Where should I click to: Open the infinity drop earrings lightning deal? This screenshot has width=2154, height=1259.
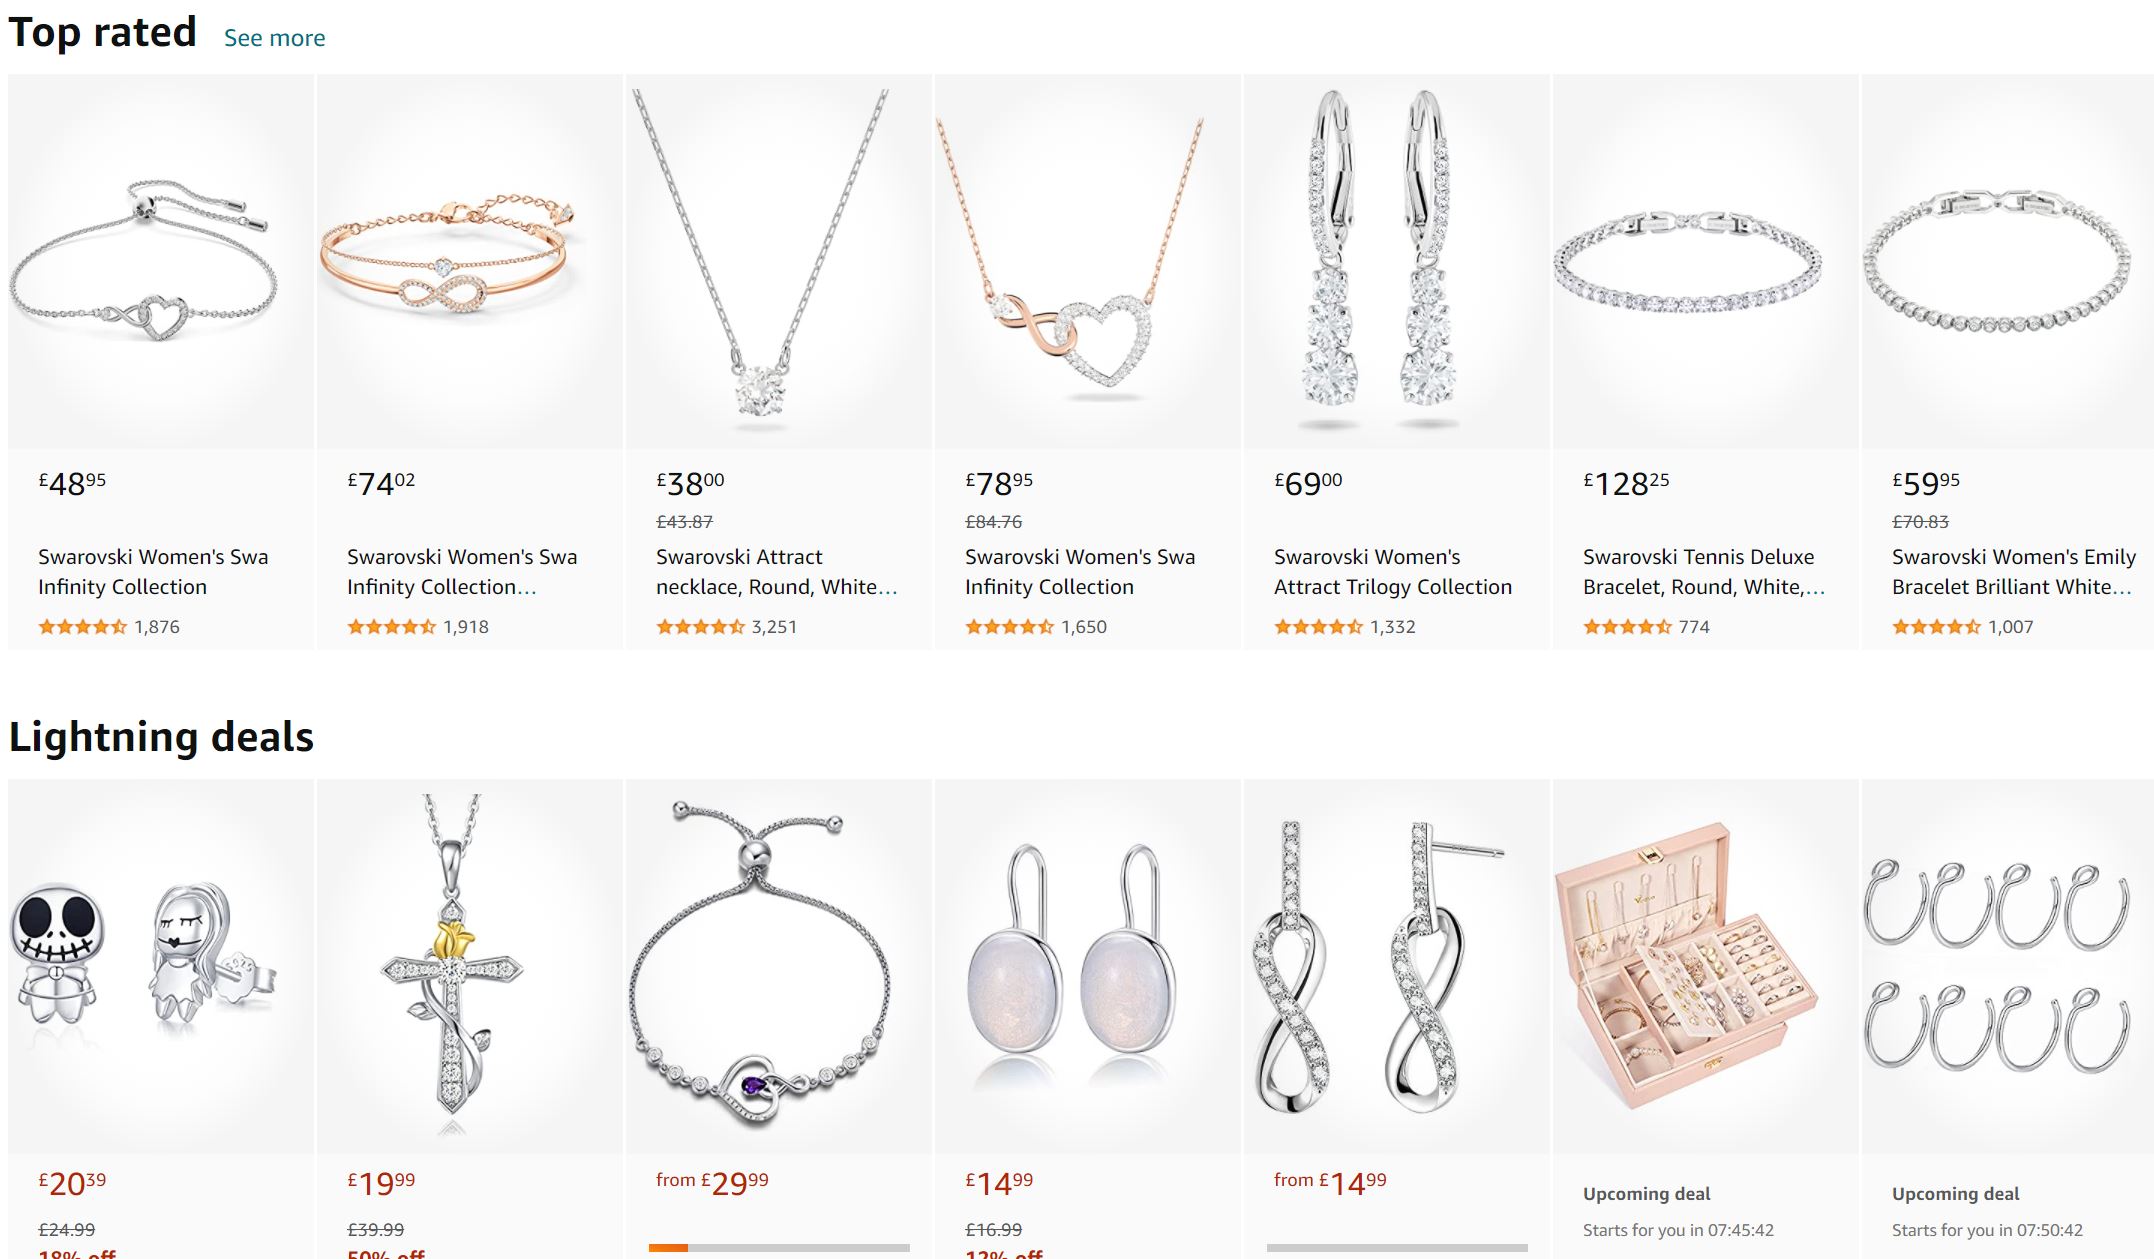1397,966
